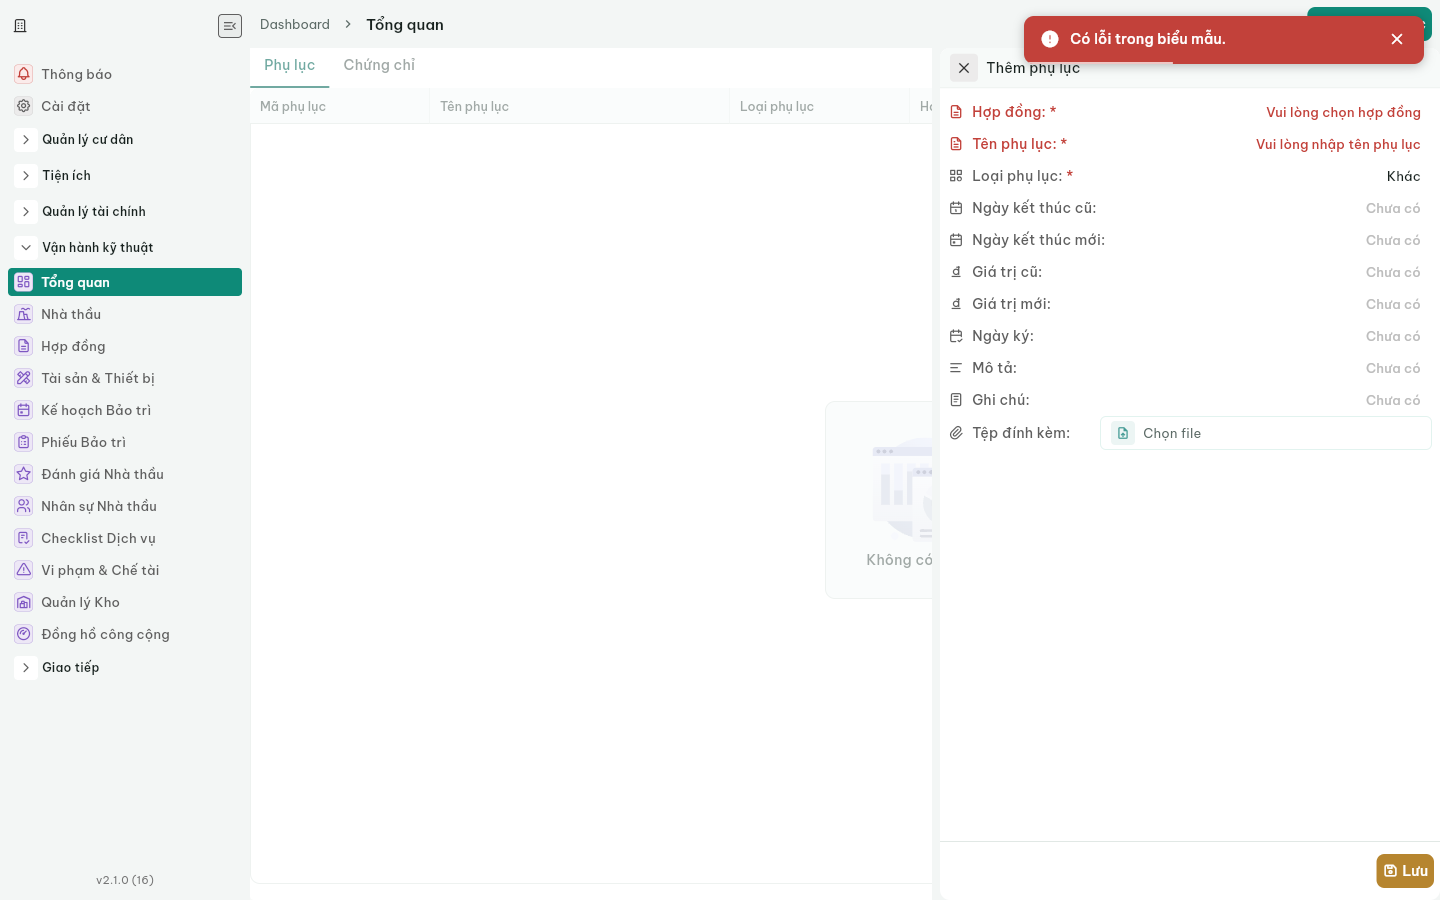Click Vi phạm & Chế tài warning icon

[24, 570]
